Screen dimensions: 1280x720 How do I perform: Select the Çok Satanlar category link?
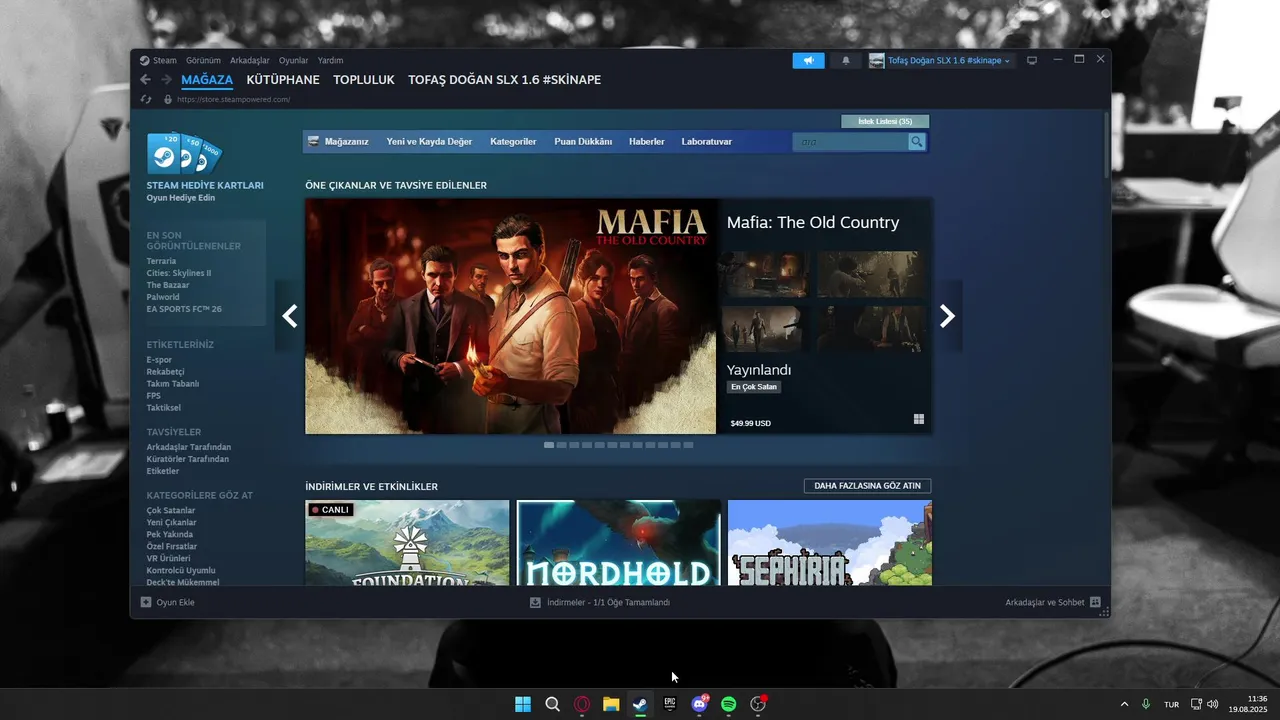pyautogui.click(x=171, y=510)
